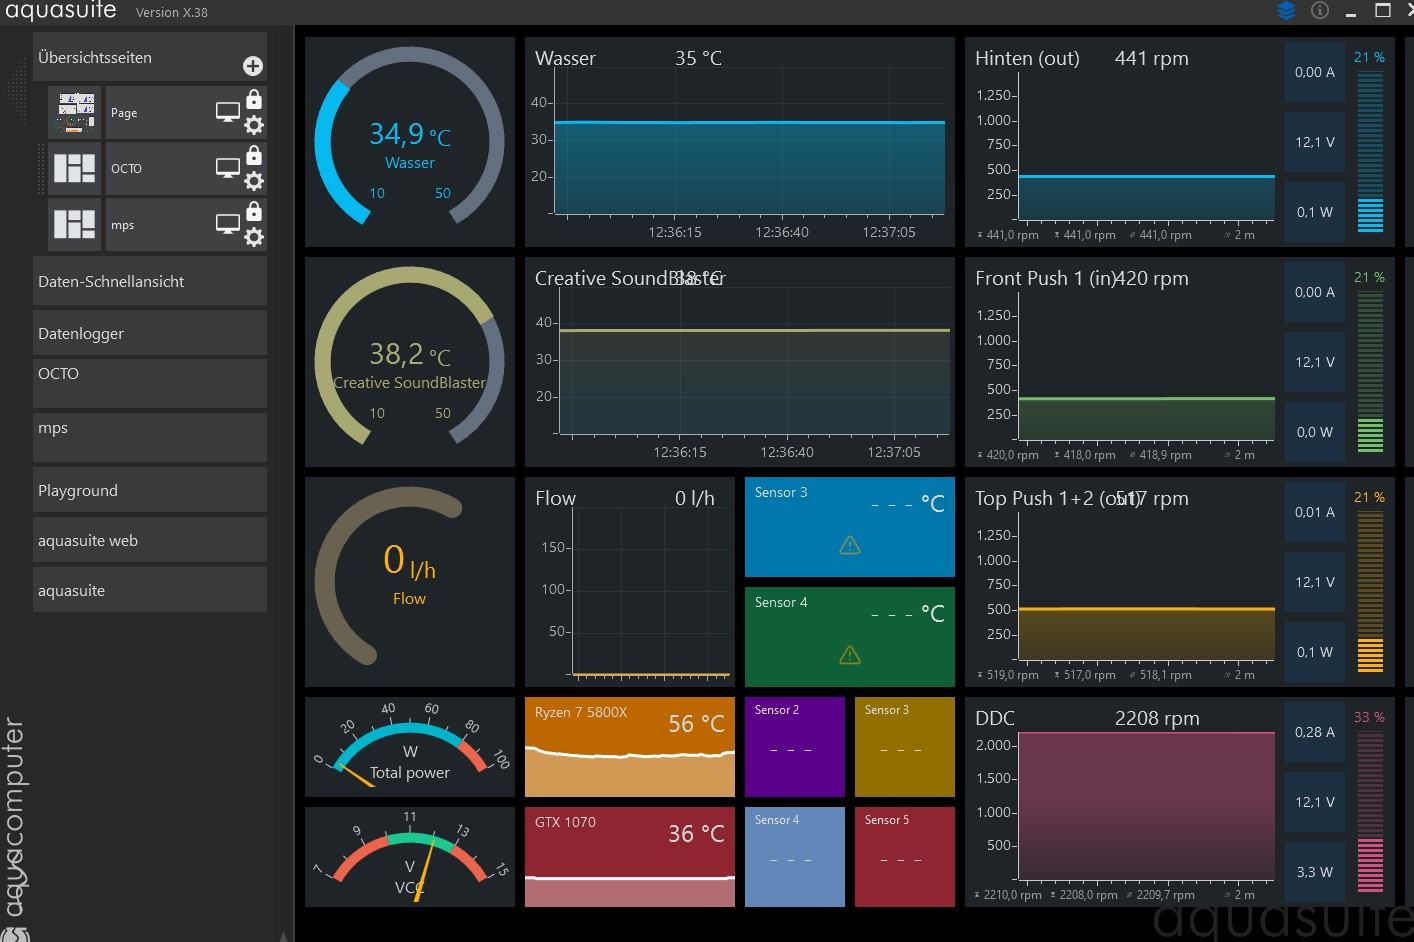Click the Creative SoundBlaster temperature chart
Image resolution: width=1414 pixels, height=942 pixels.
point(740,362)
